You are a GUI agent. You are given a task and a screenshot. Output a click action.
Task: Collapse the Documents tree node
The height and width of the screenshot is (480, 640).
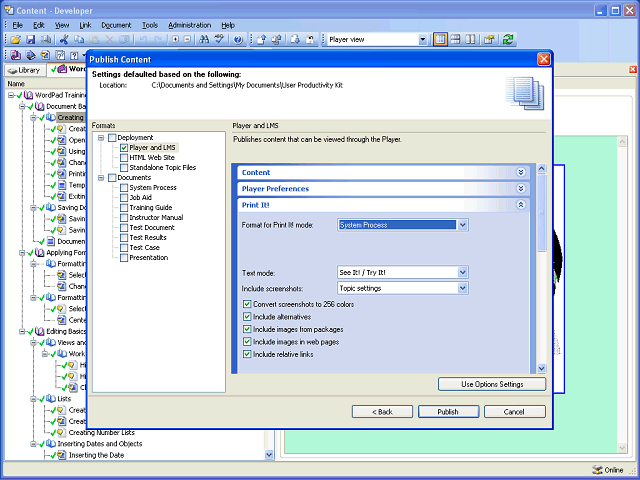pyautogui.click(x=101, y=178)
